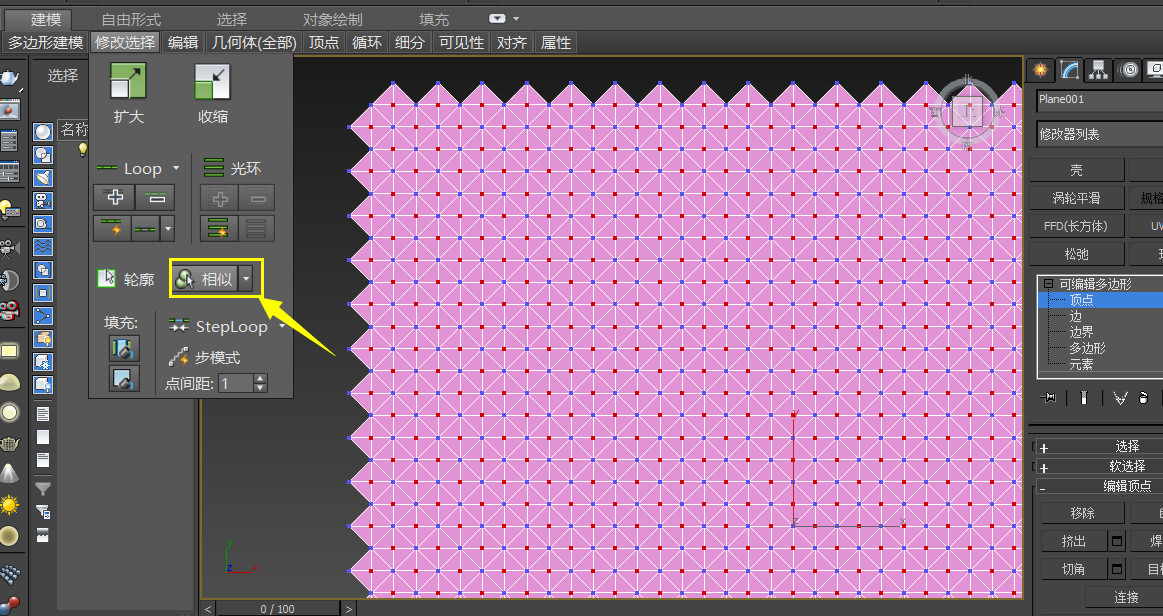Switch to the 自由形式 ribbon tab
Image resolution: width=1163 pixels, height=616 pixels.
click(131, 19)
